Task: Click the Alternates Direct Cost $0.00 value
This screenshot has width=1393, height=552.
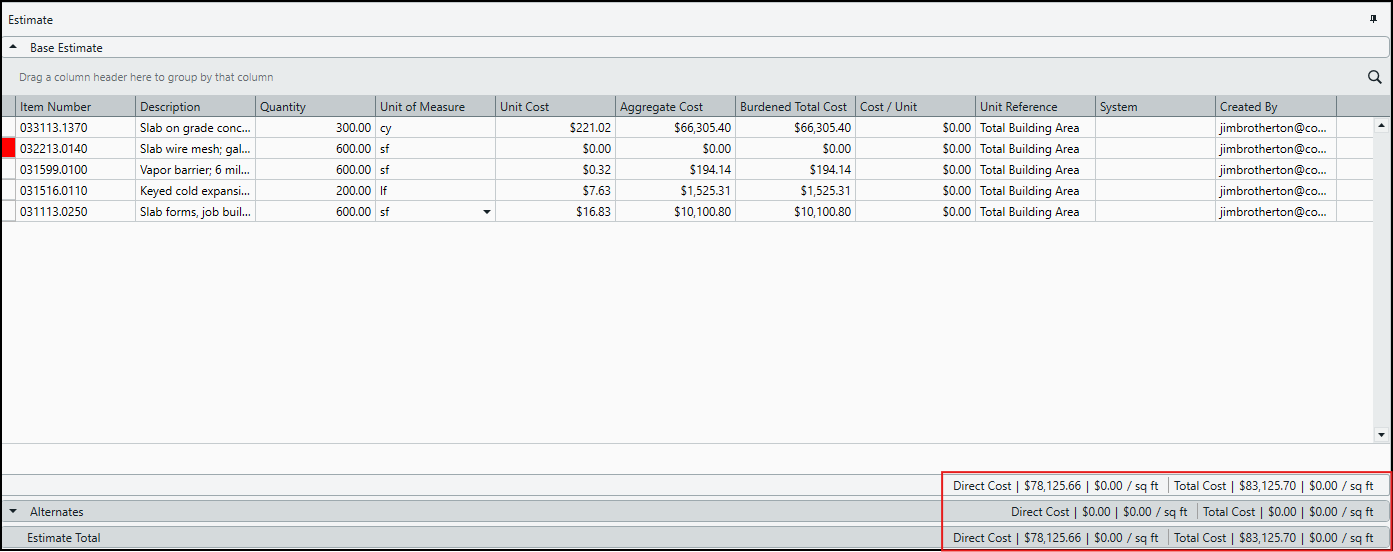Action: pyautogui.click(x=1096, y=512)
